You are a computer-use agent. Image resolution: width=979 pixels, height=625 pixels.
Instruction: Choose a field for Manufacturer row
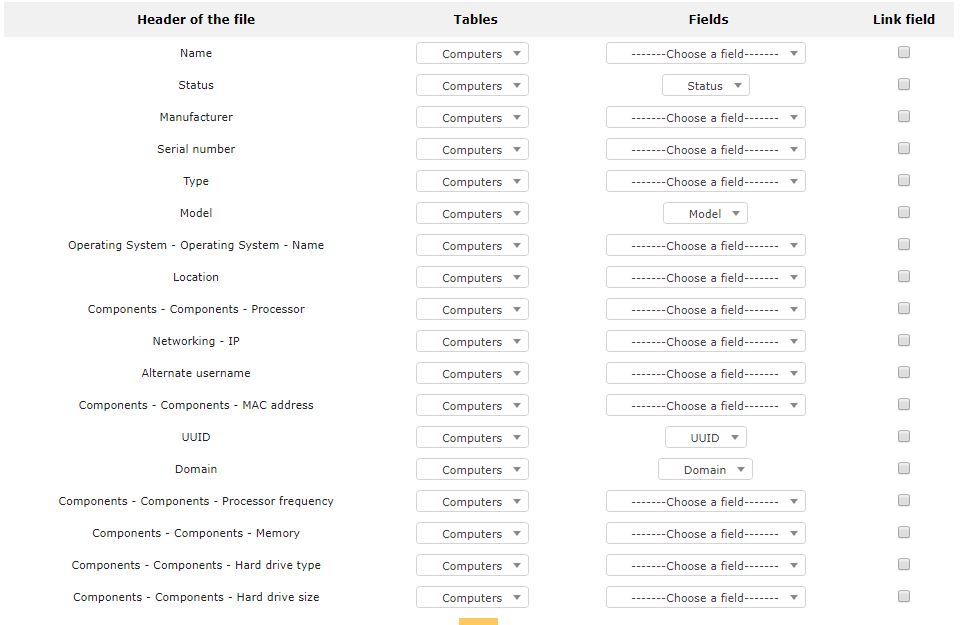706,117
